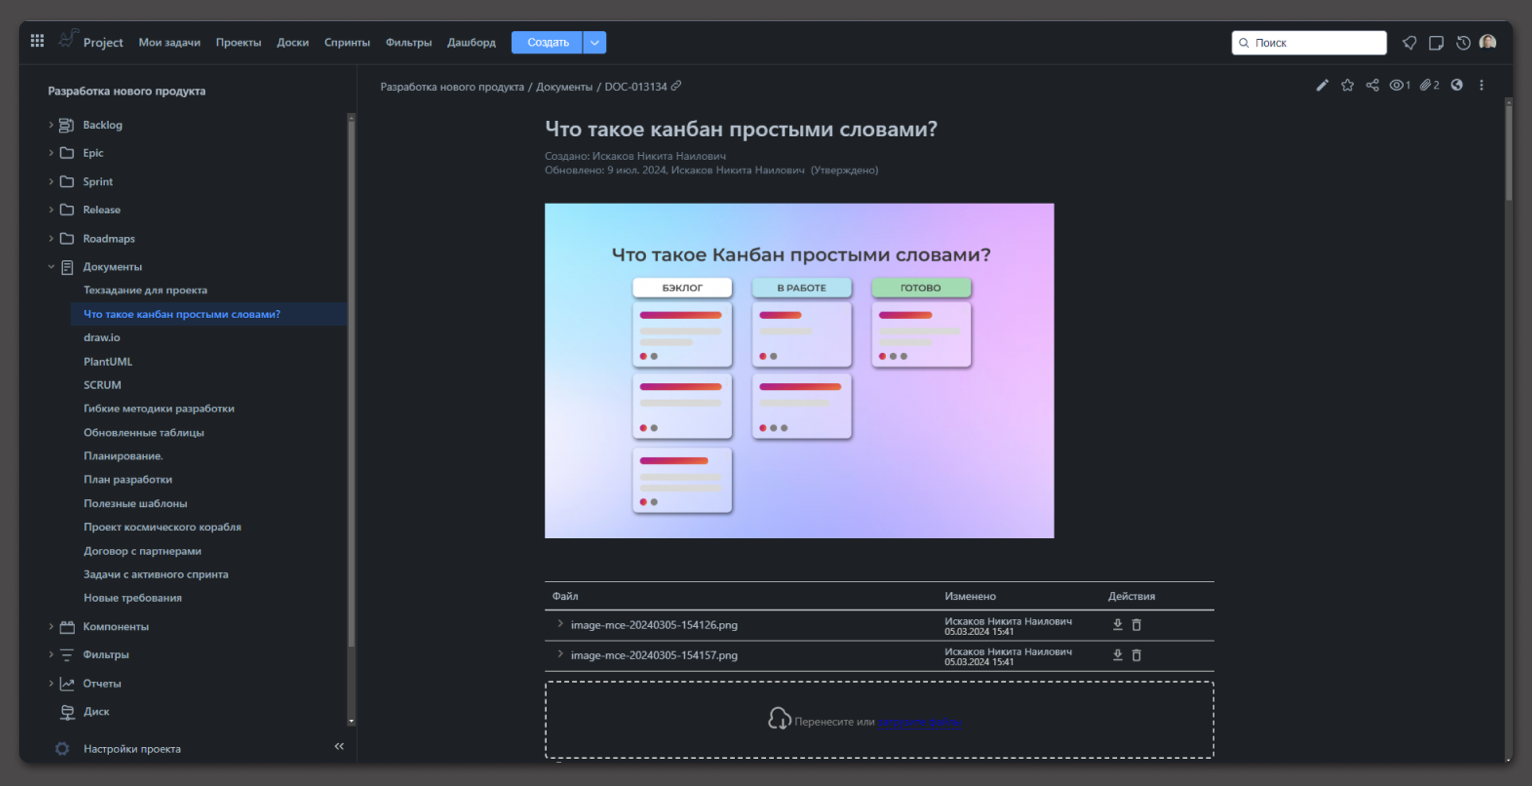
Task: Open the Диск sidebar item
Action: [x=96, y=712]
